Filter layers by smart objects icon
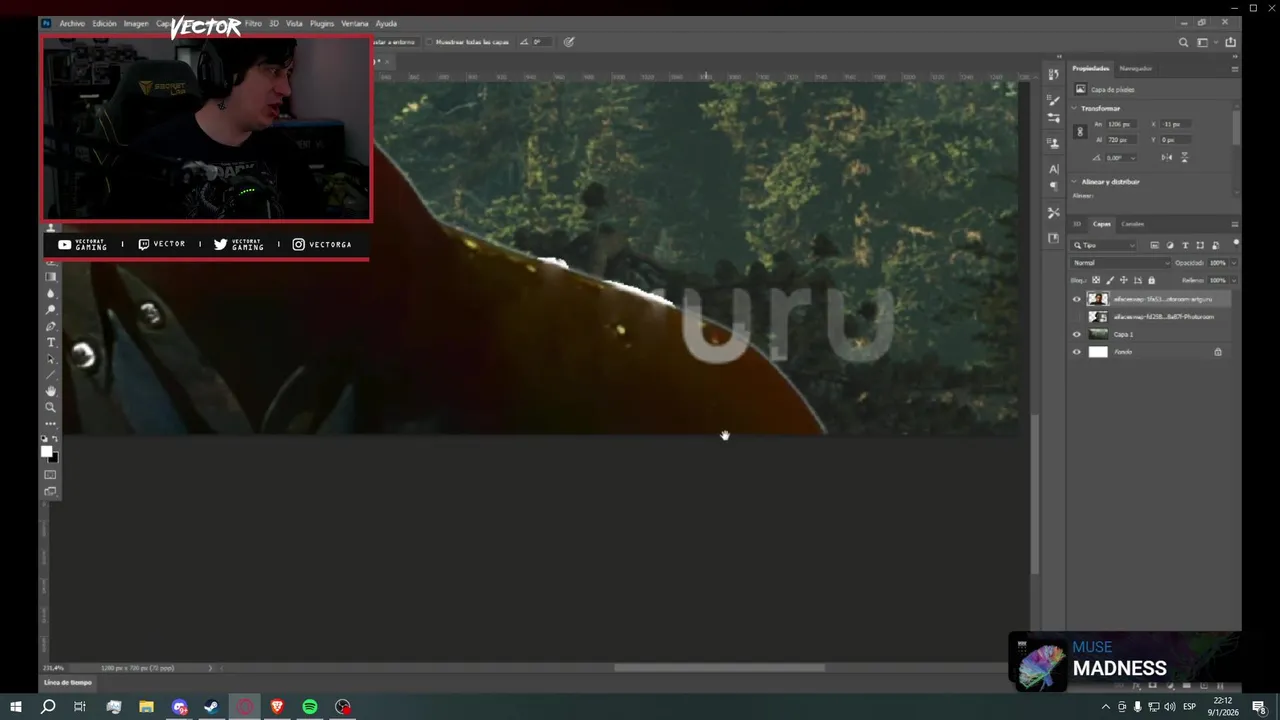Screen dimensions: 1280x720 1215,245
